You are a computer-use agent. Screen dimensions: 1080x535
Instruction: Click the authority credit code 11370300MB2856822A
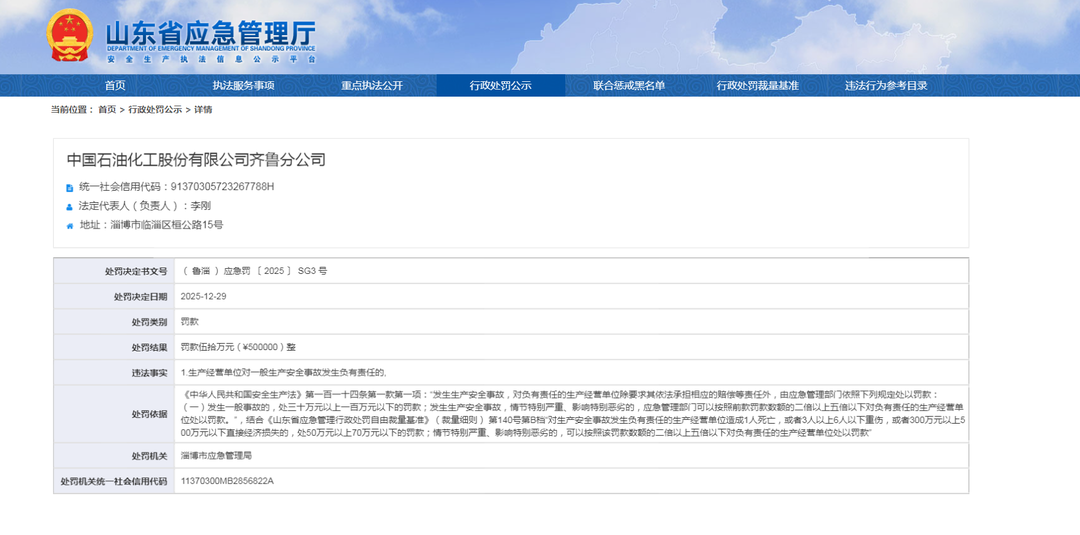(x=227, y=481)
